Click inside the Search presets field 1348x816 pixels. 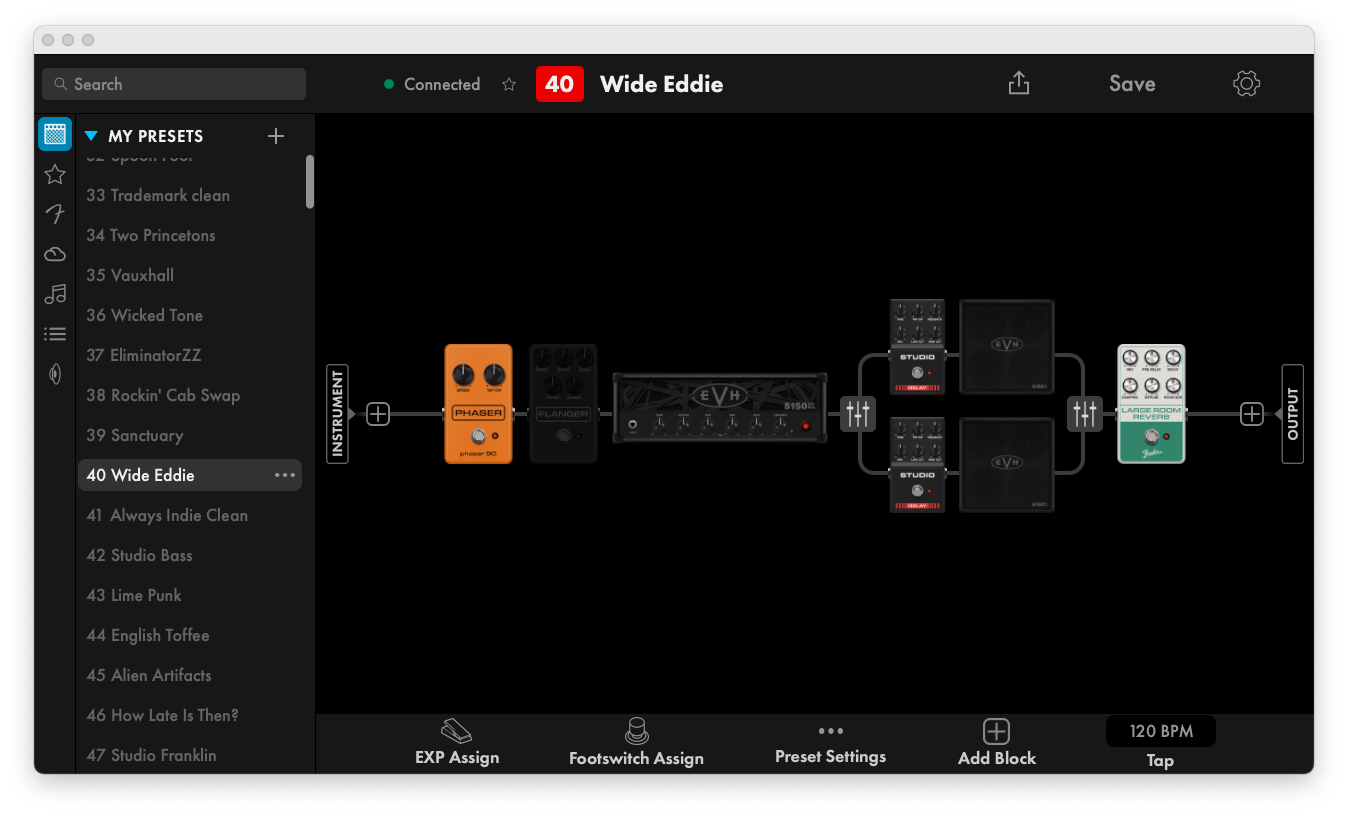tap(173, 84)
